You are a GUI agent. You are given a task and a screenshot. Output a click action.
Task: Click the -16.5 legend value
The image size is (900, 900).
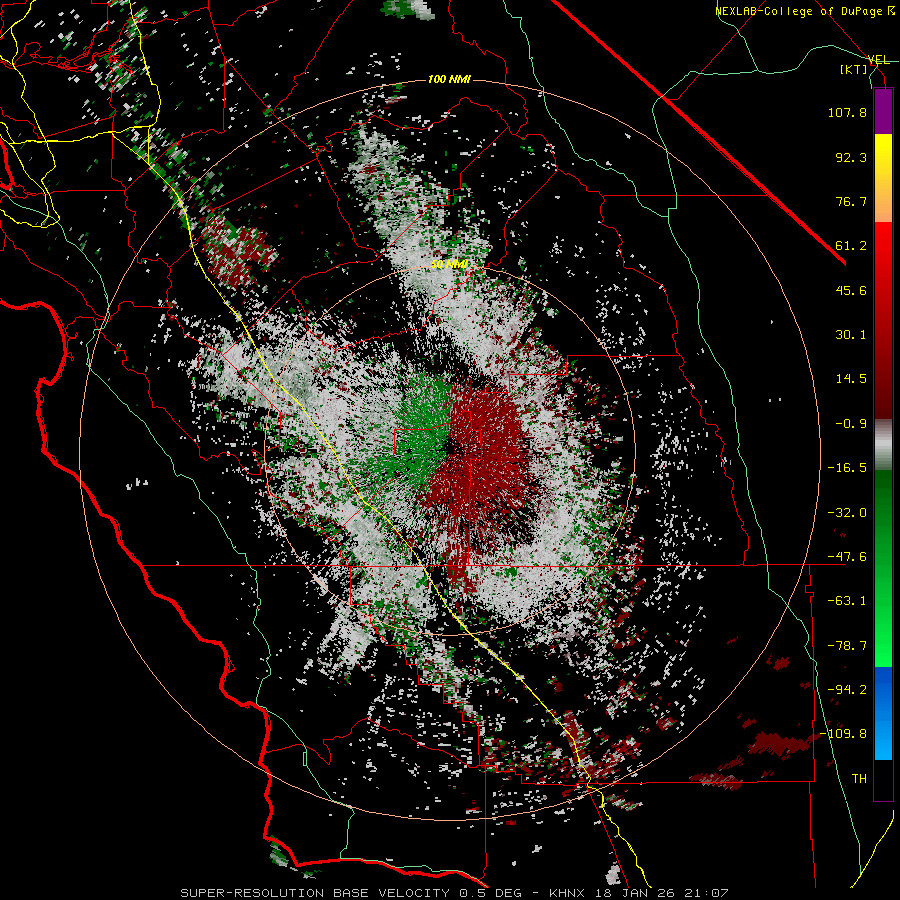point(847,468)
